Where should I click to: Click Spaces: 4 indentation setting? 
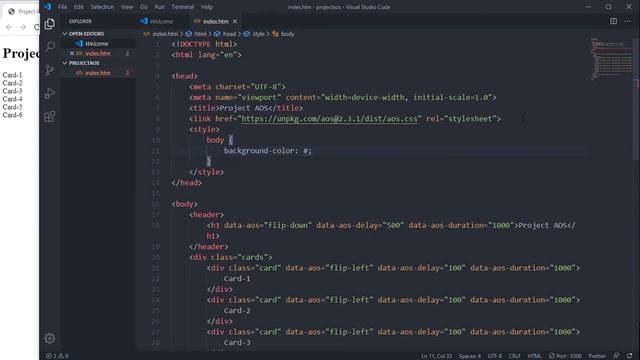point(469,356)
